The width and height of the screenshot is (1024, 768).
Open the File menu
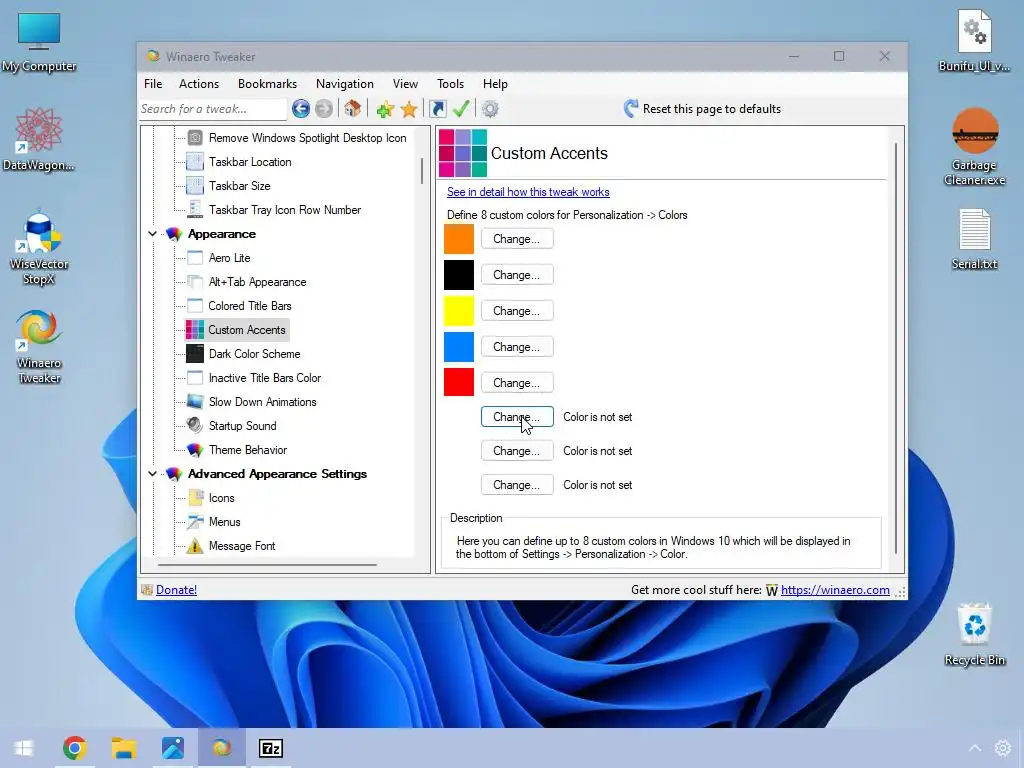[153, 84]
